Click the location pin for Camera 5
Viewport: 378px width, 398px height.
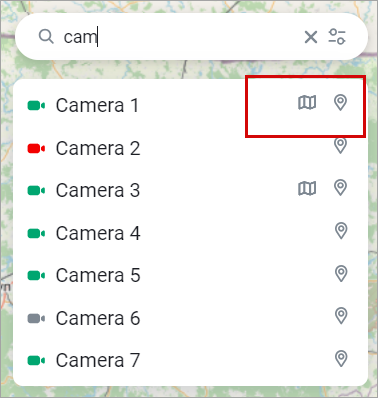341,273
